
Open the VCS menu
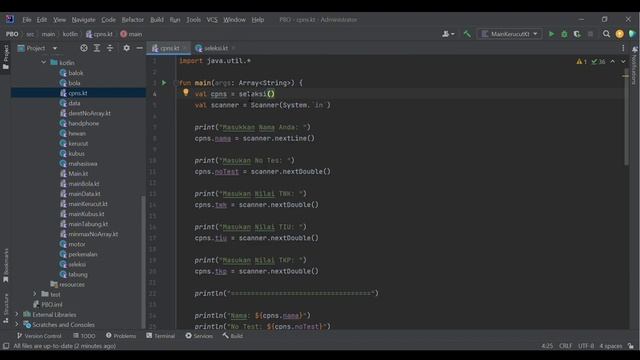[212, 20]
